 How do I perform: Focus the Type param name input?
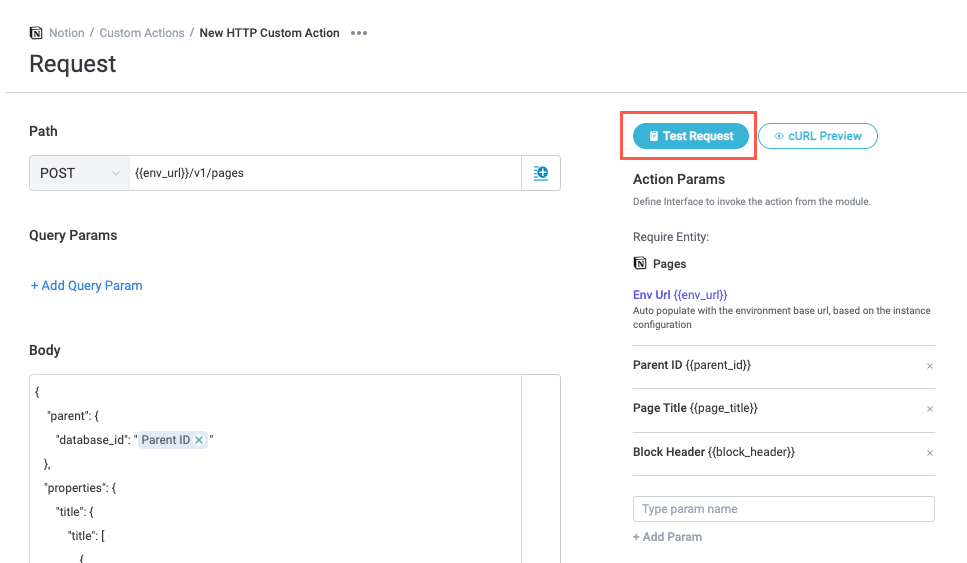coord(784,509)
